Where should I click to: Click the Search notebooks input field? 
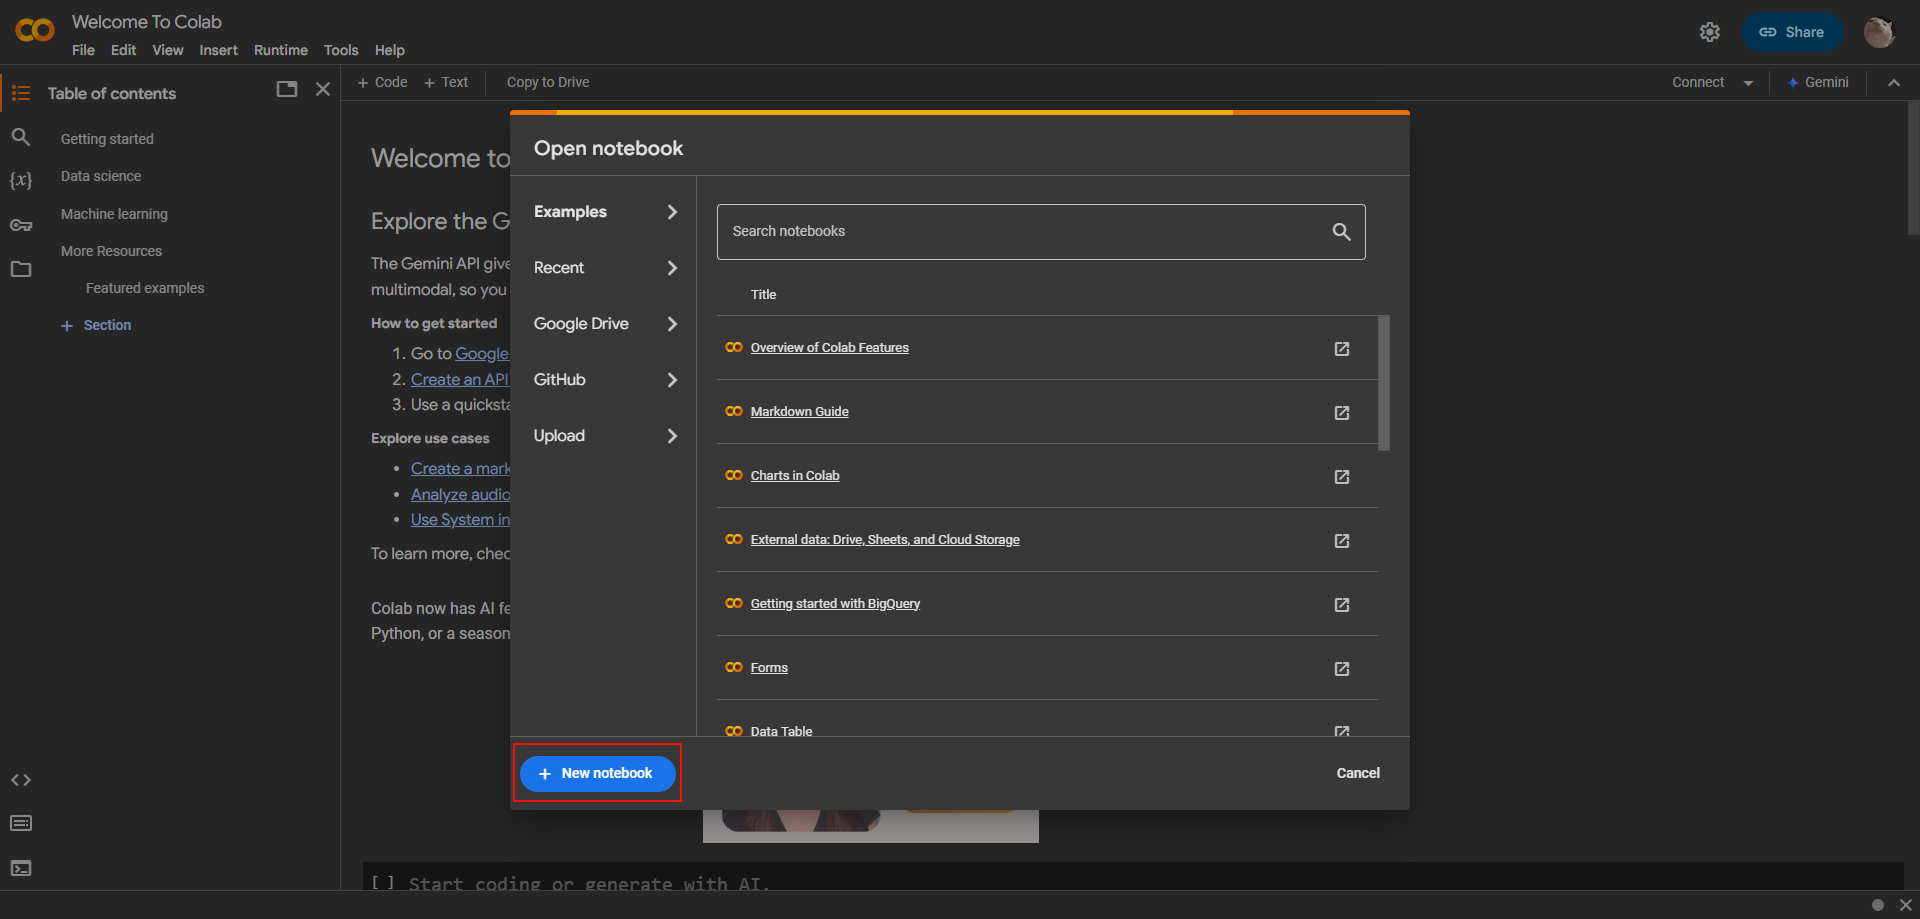click(1041, 232)
